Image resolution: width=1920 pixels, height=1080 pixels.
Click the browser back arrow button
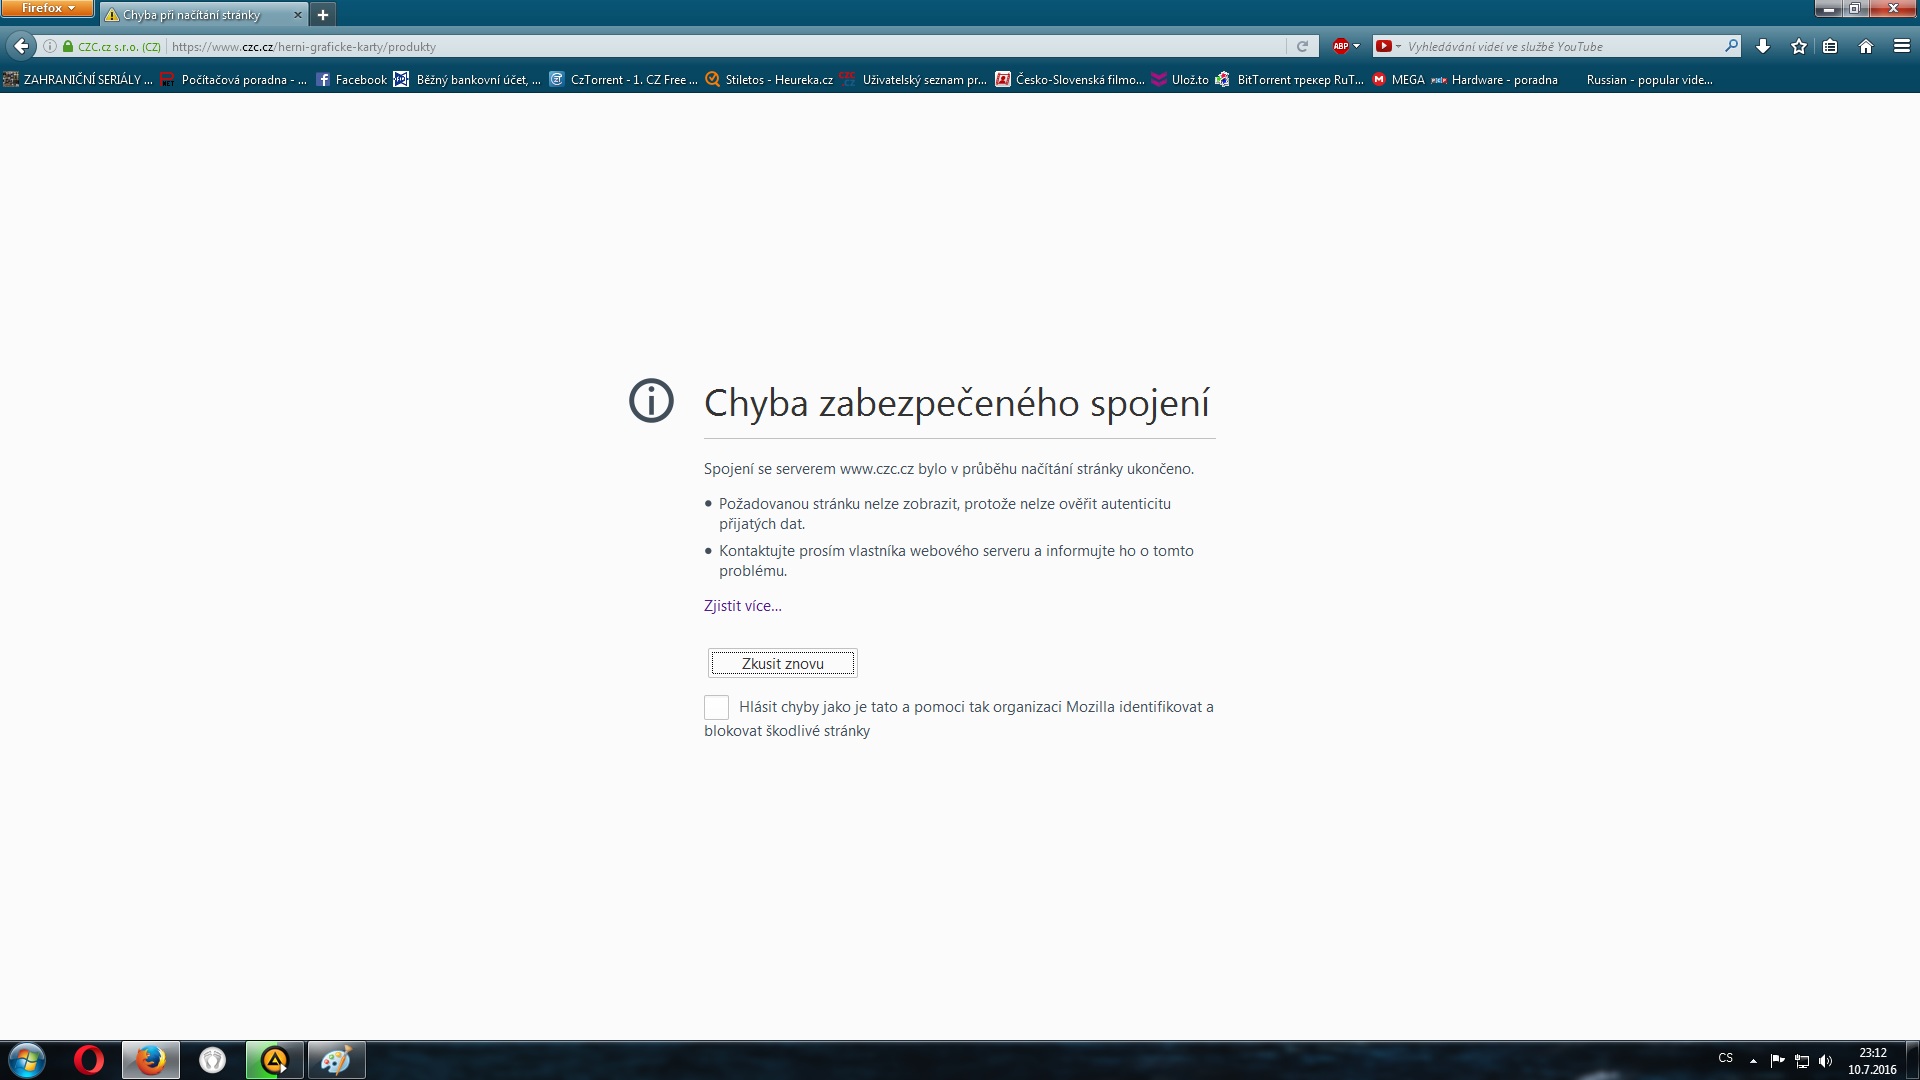(x=21, y=46)
